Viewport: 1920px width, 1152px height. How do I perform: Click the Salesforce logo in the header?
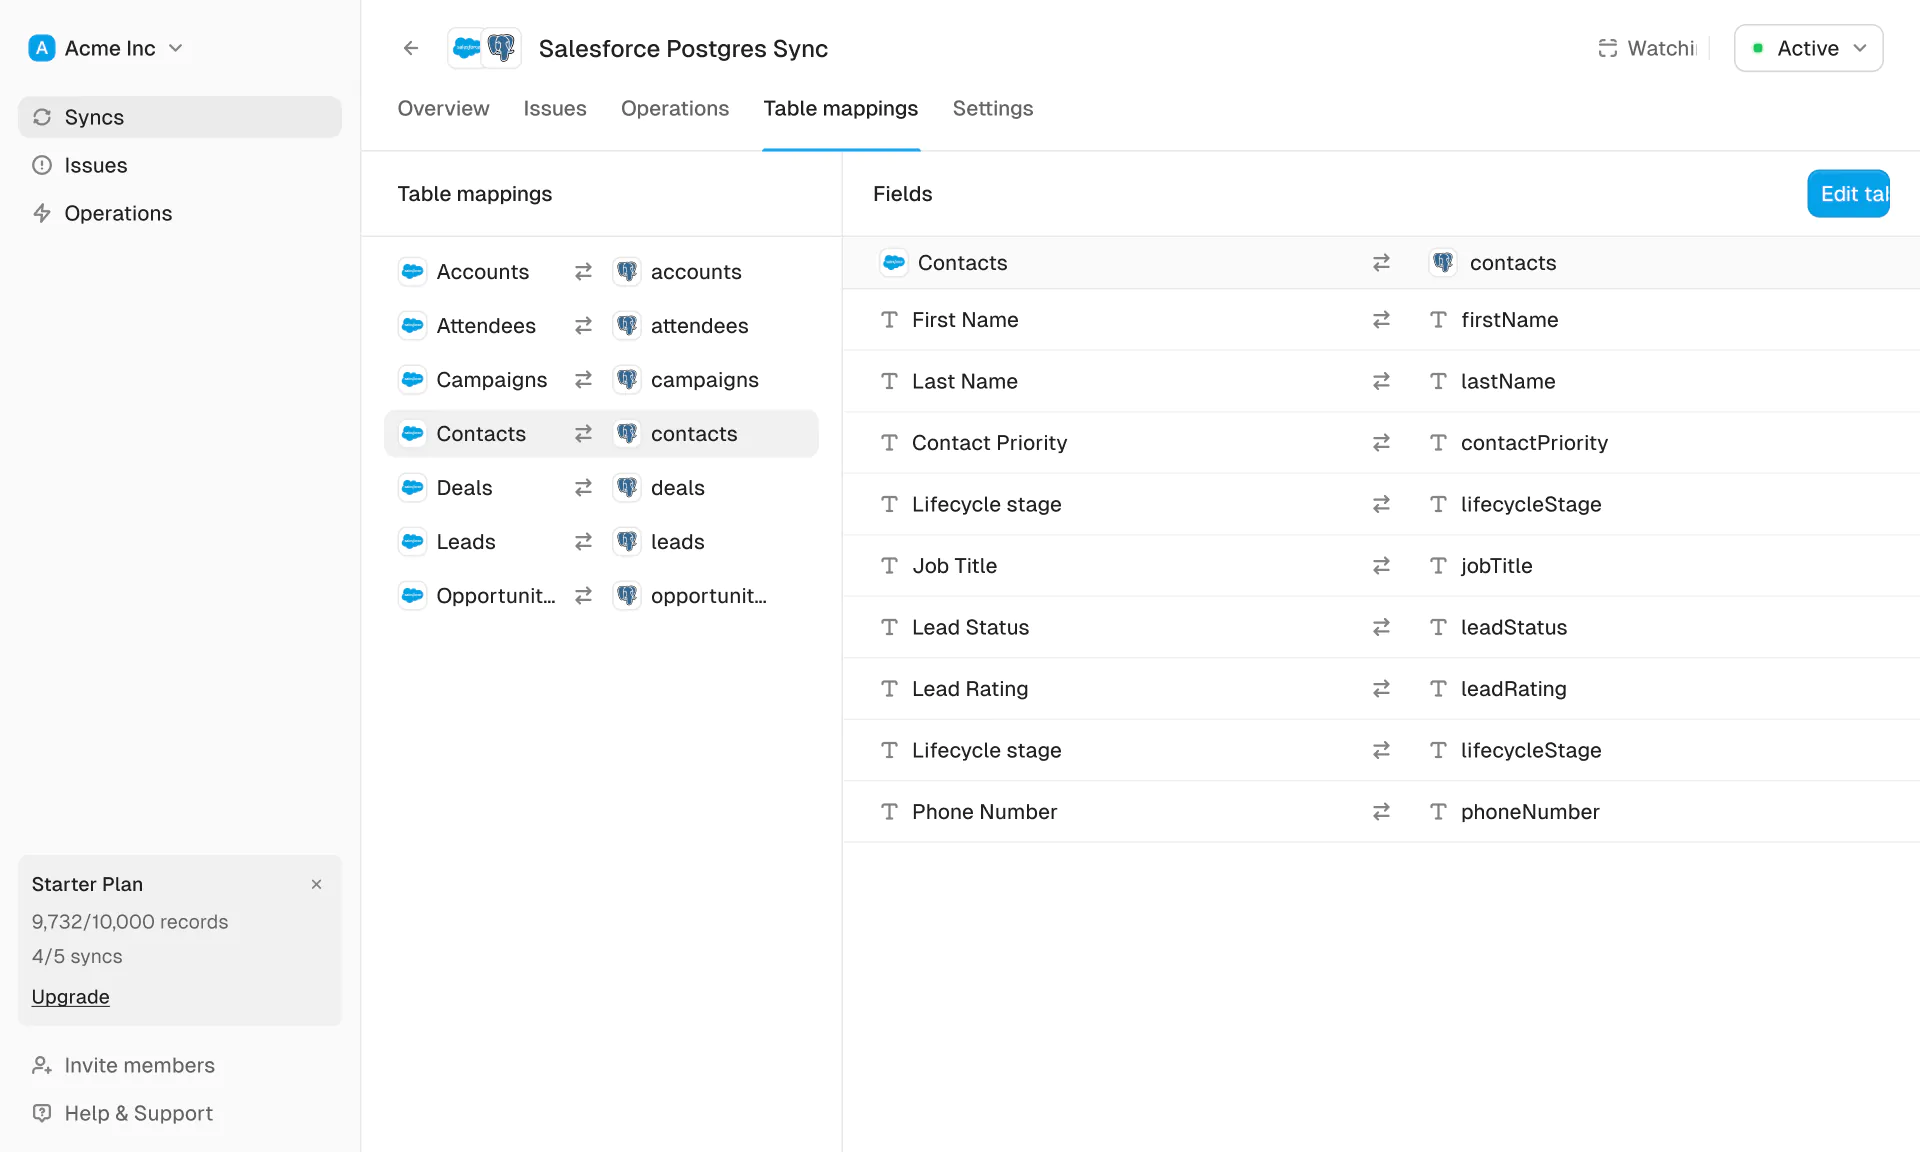pyautogui.click(x=466, y=48)
